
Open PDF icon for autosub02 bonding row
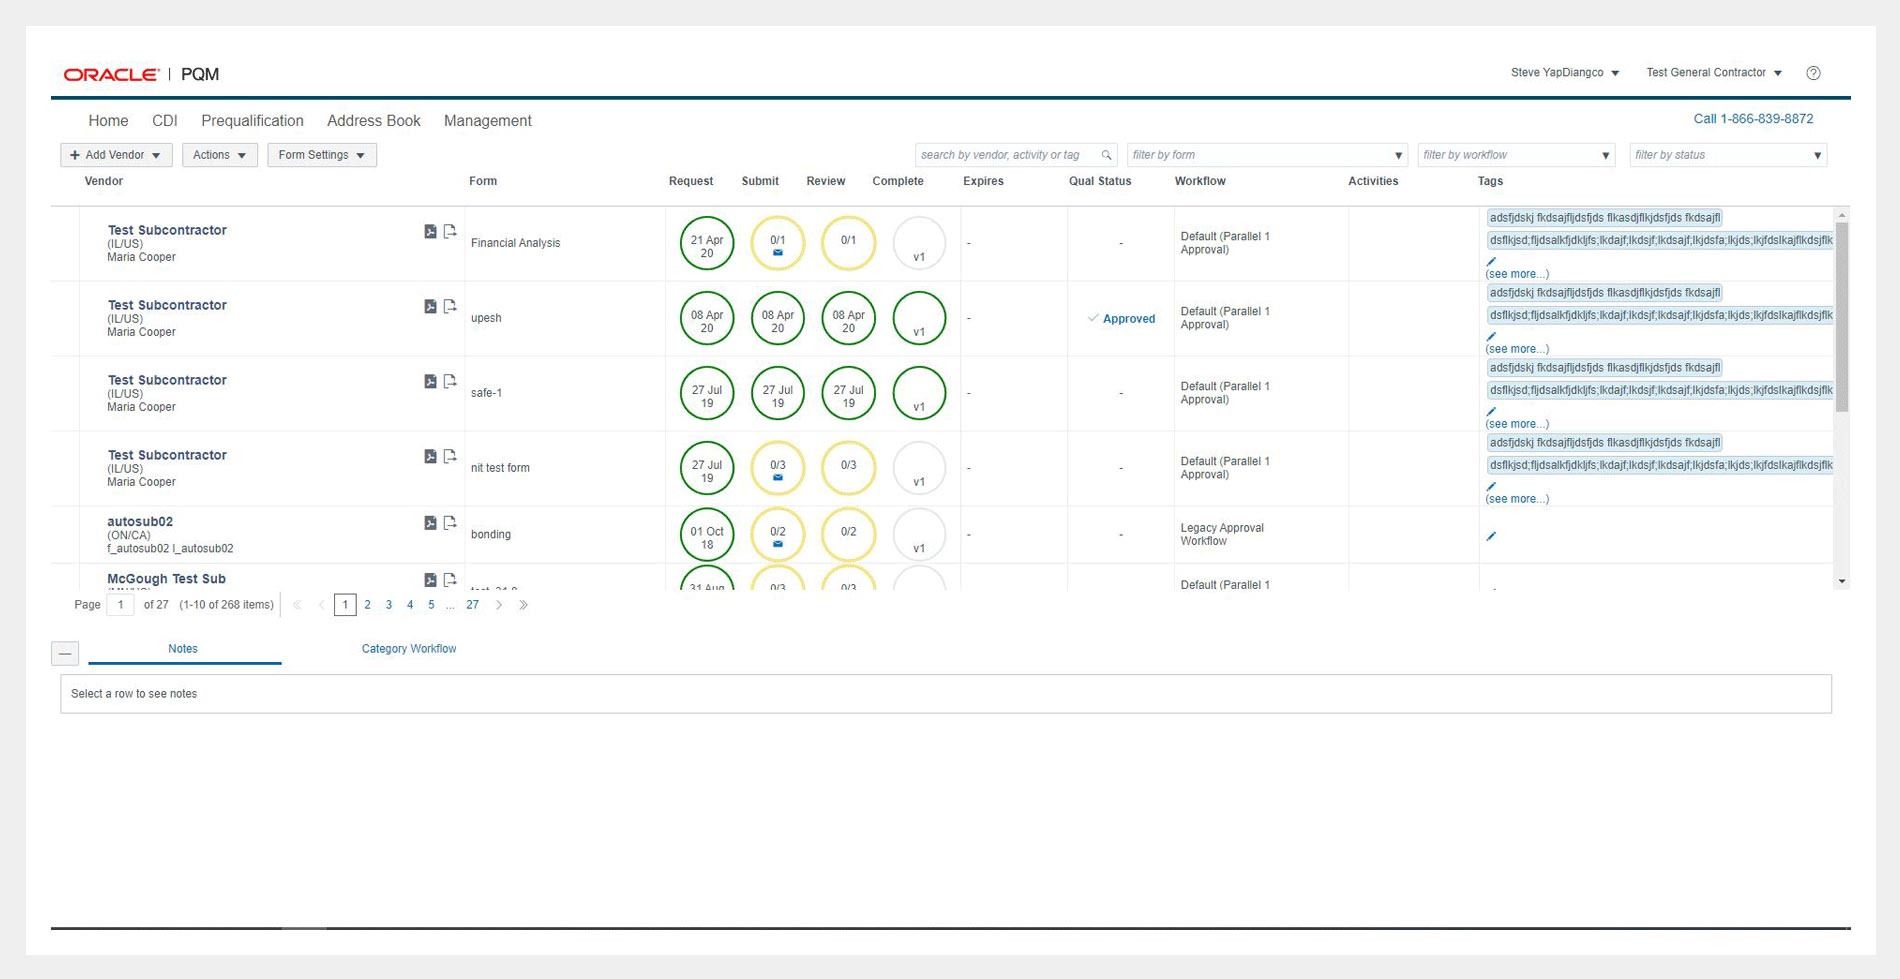(x=430, y=523)
